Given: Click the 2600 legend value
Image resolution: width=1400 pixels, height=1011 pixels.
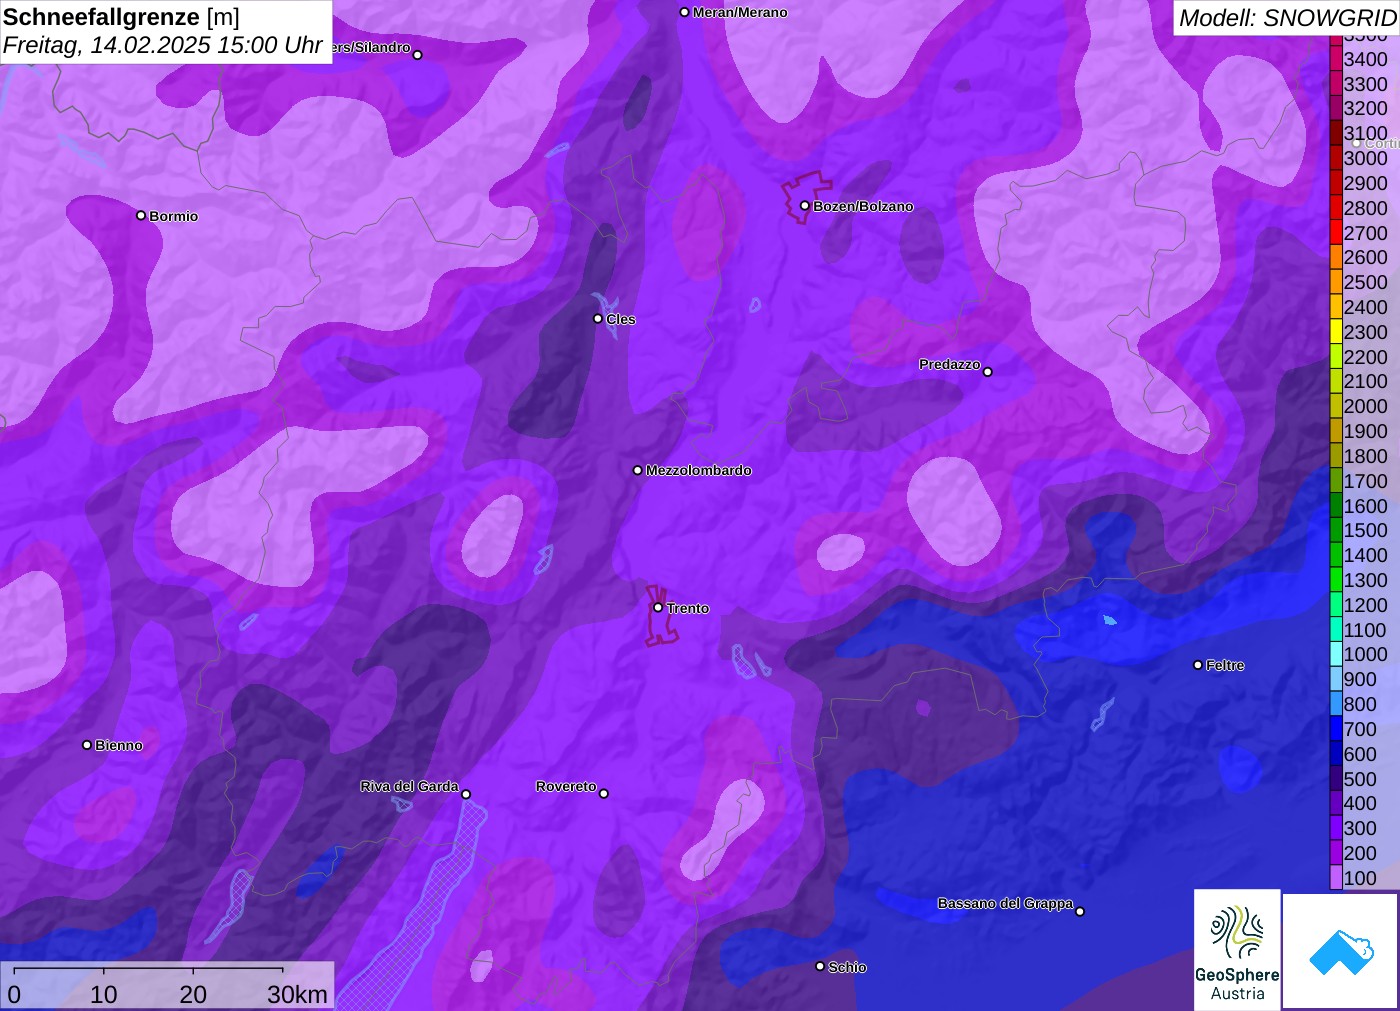Looking at the screenshot, I should point(1366,257).
